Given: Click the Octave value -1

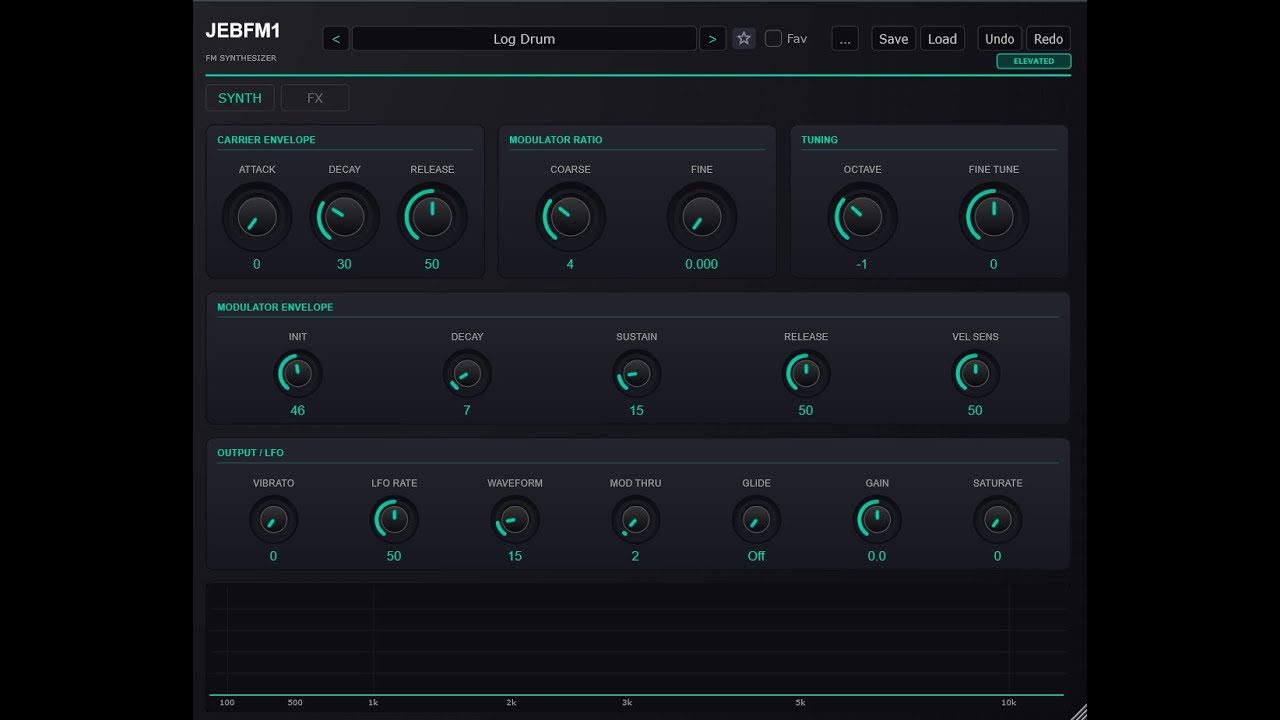Looking at the screenshot, I should [862, 264].
